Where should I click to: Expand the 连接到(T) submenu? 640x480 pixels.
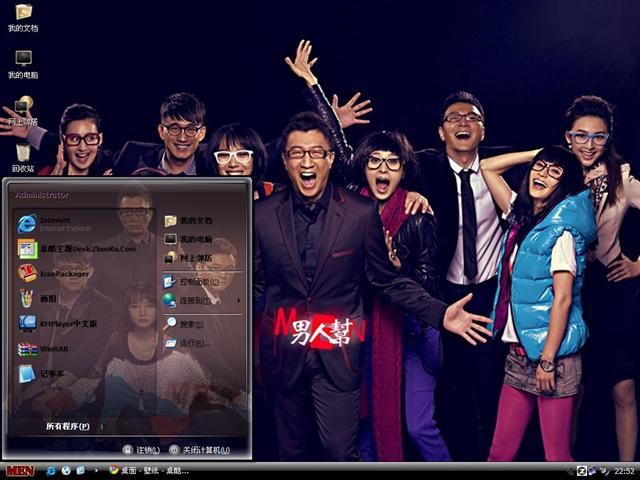202,300
